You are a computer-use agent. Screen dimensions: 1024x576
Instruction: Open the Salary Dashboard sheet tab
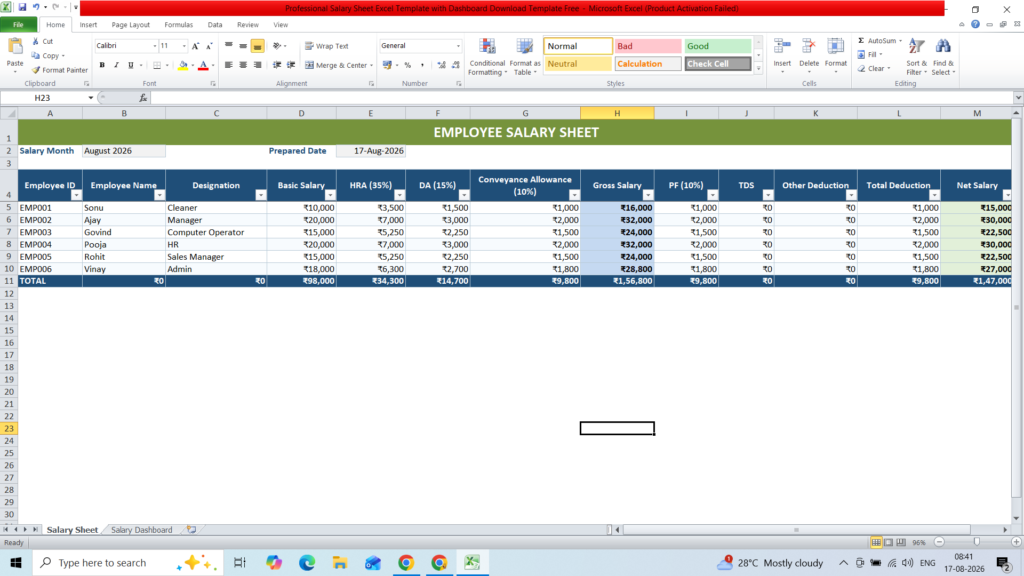[141, 530]
